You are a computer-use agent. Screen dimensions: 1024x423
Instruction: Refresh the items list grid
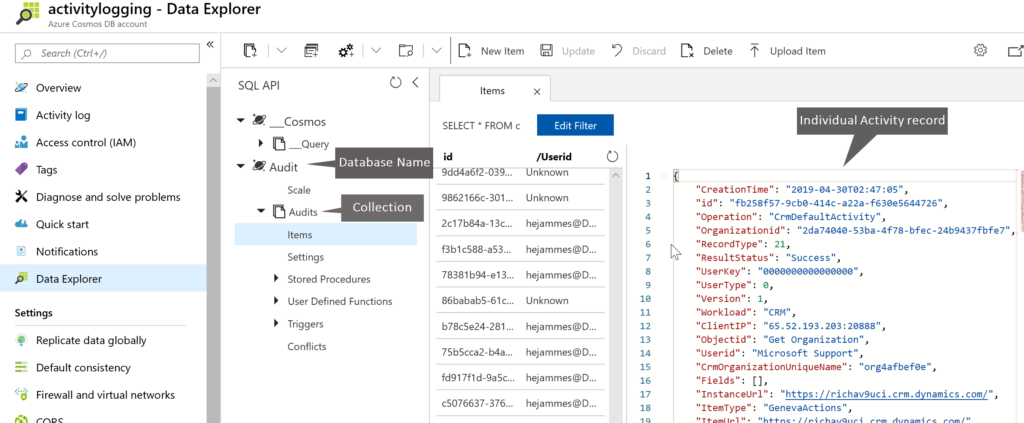613,156
